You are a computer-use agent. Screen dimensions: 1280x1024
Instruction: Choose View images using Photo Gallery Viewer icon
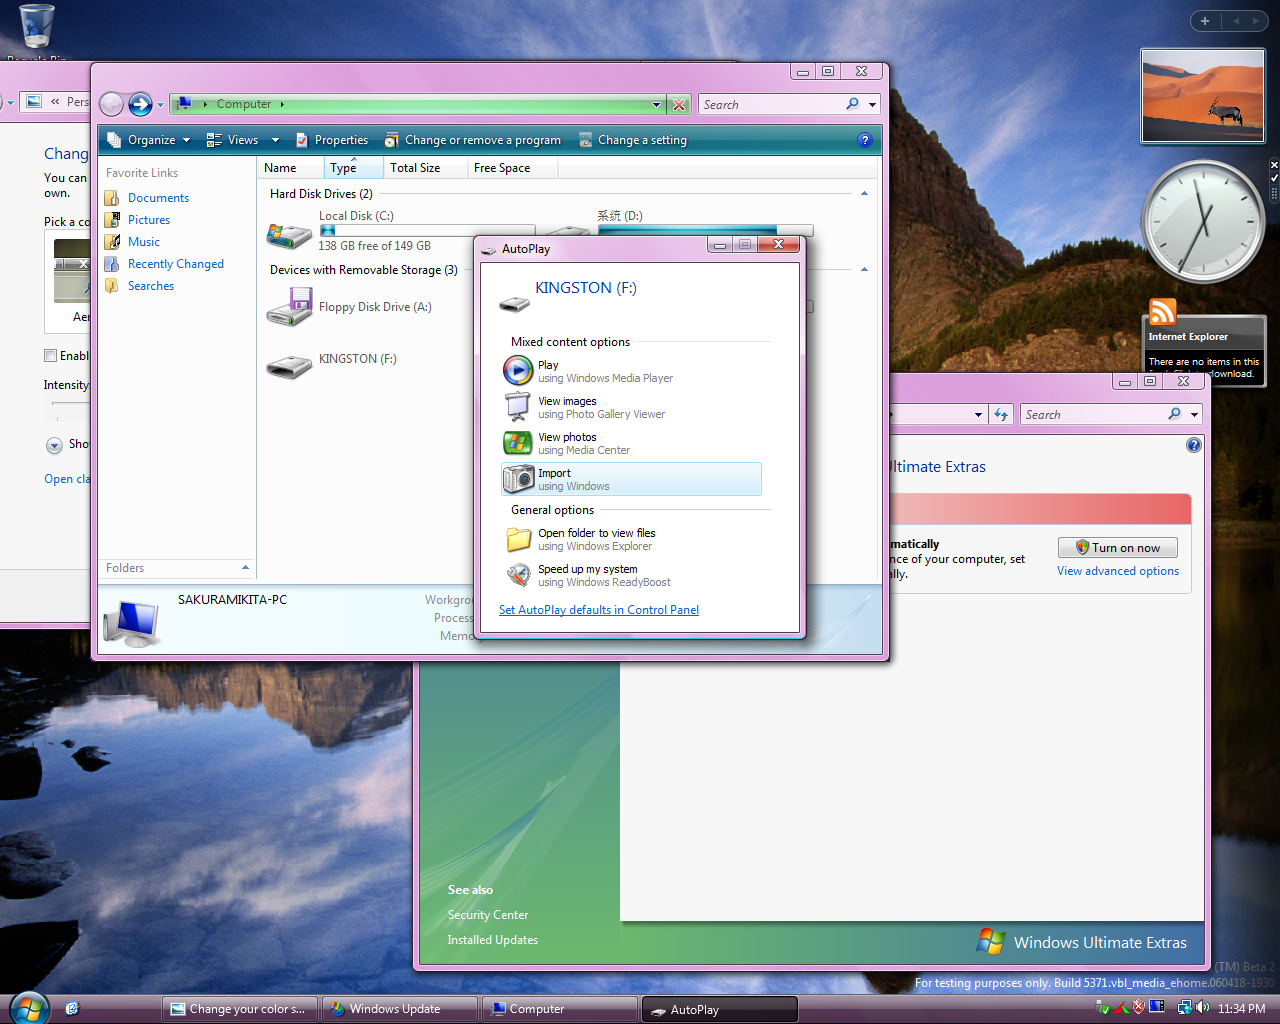(x=517, y=407)
